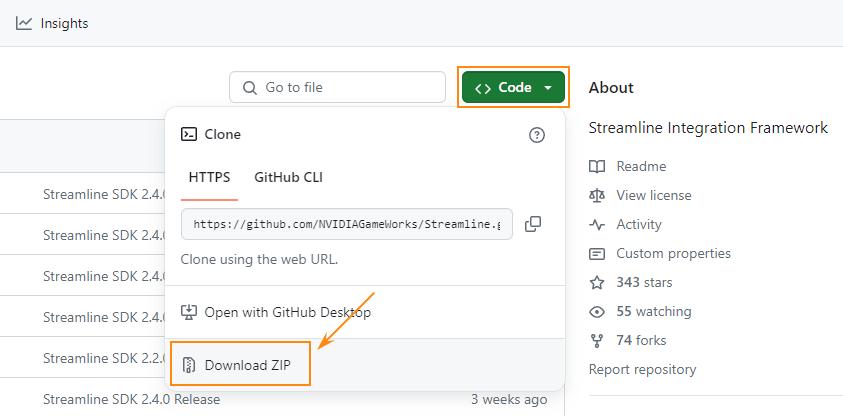Screen dimensions: 843x416
Task: Click the eye icon beside 55 watching
Action: pyautogui.click(x=597, y=312)
